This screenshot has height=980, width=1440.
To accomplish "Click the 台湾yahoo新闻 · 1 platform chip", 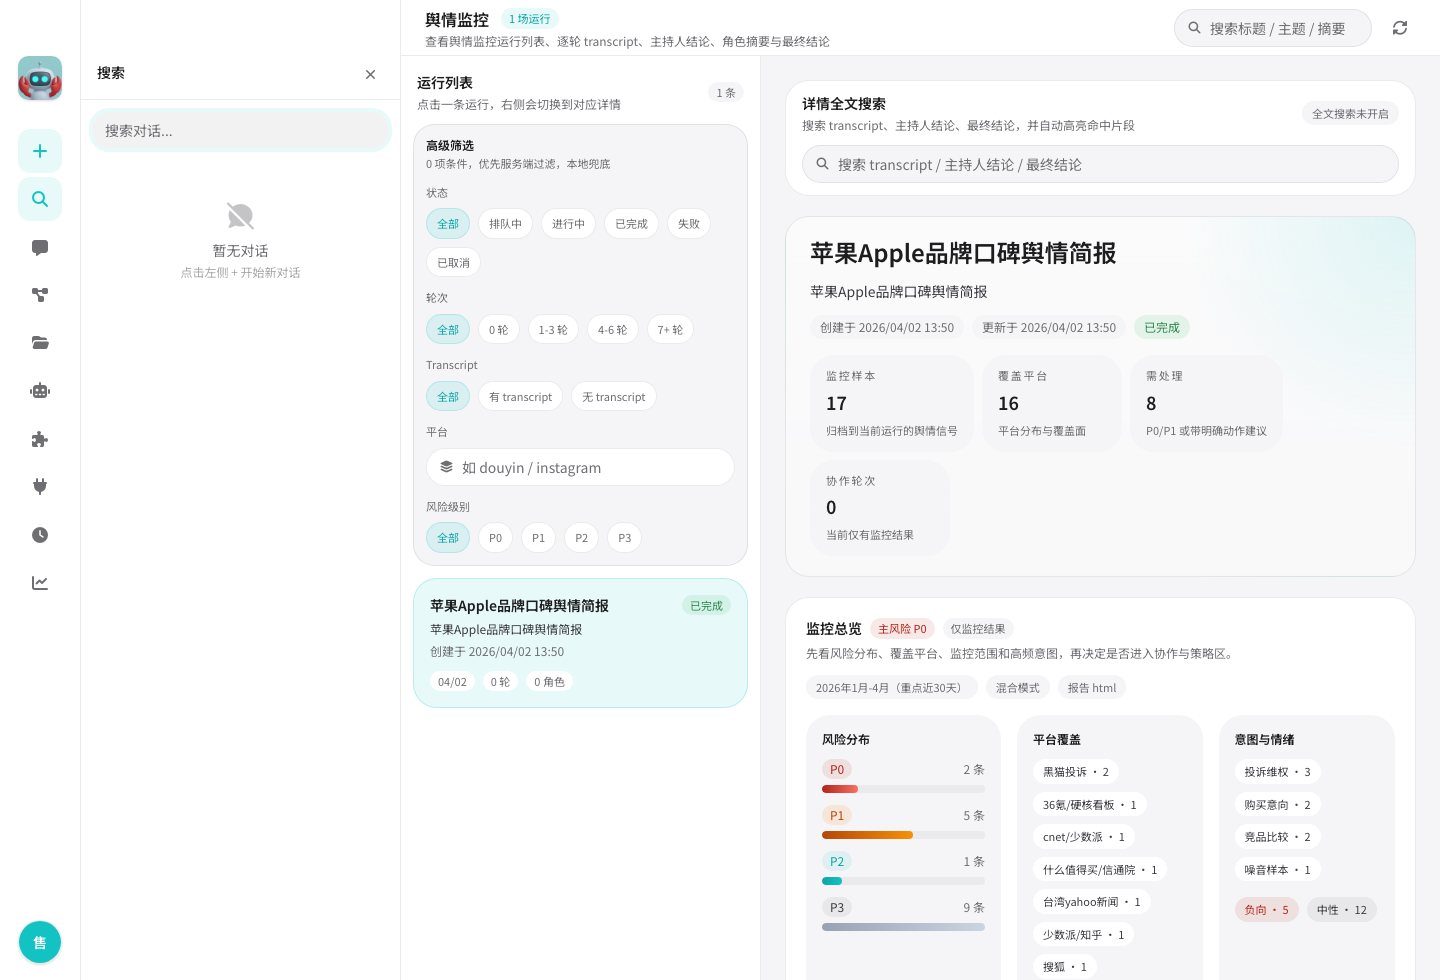I will (x=1091, y=902).
